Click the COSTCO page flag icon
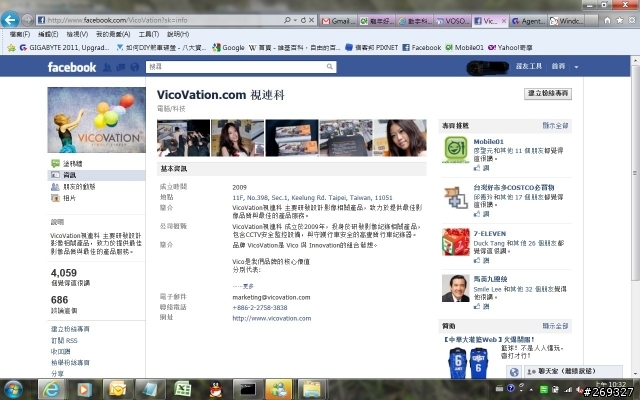This screenshot has height=400, width=640. [456, 197]
